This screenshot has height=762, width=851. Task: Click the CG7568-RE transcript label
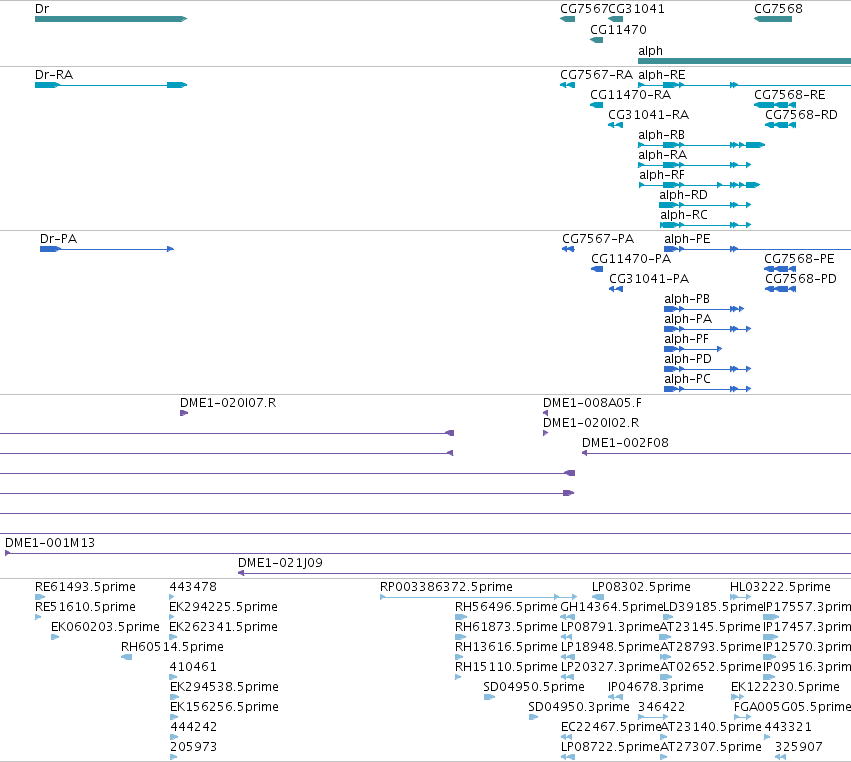coord(790,94)
